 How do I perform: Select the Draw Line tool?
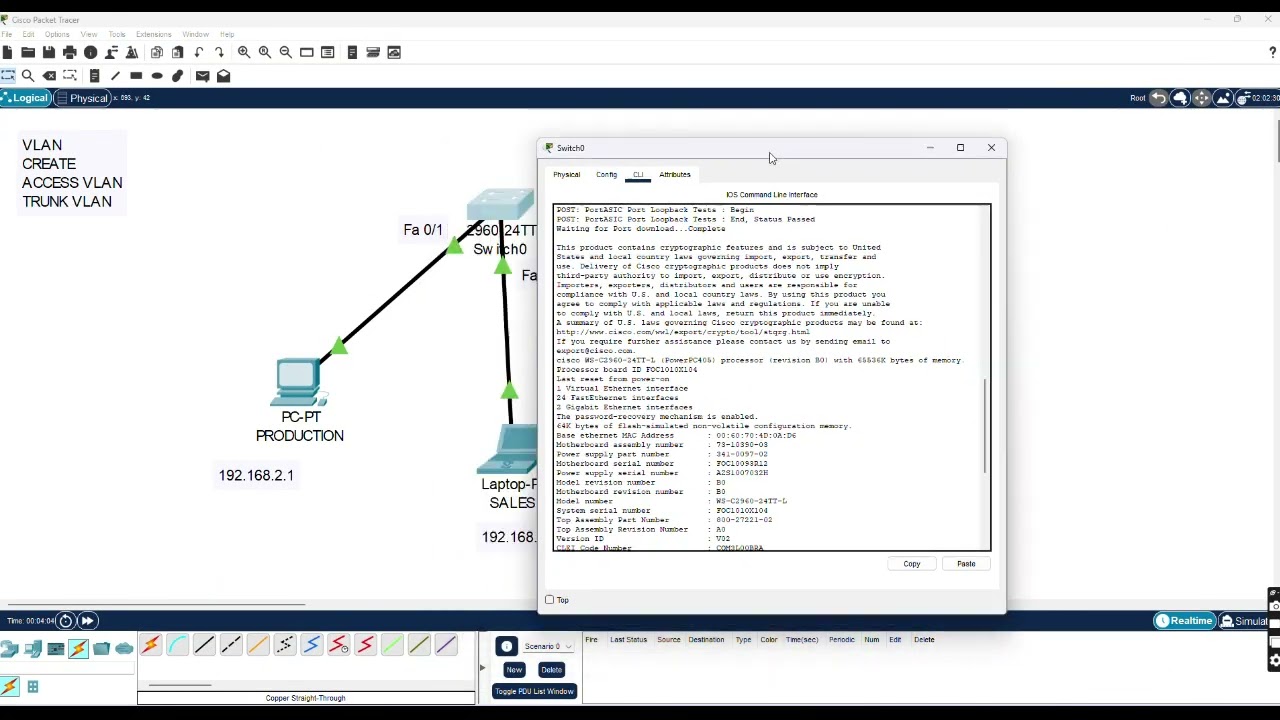click(115, 75)
